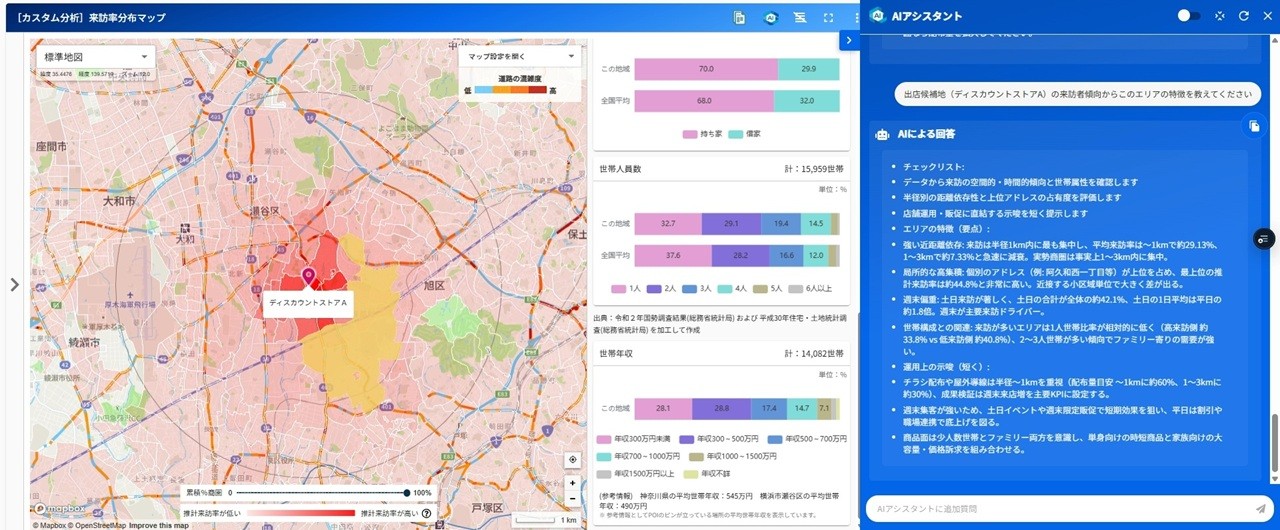1280x530 pixels.
Task: Open the vertical three-dot more menu
Action: [856, 17]
